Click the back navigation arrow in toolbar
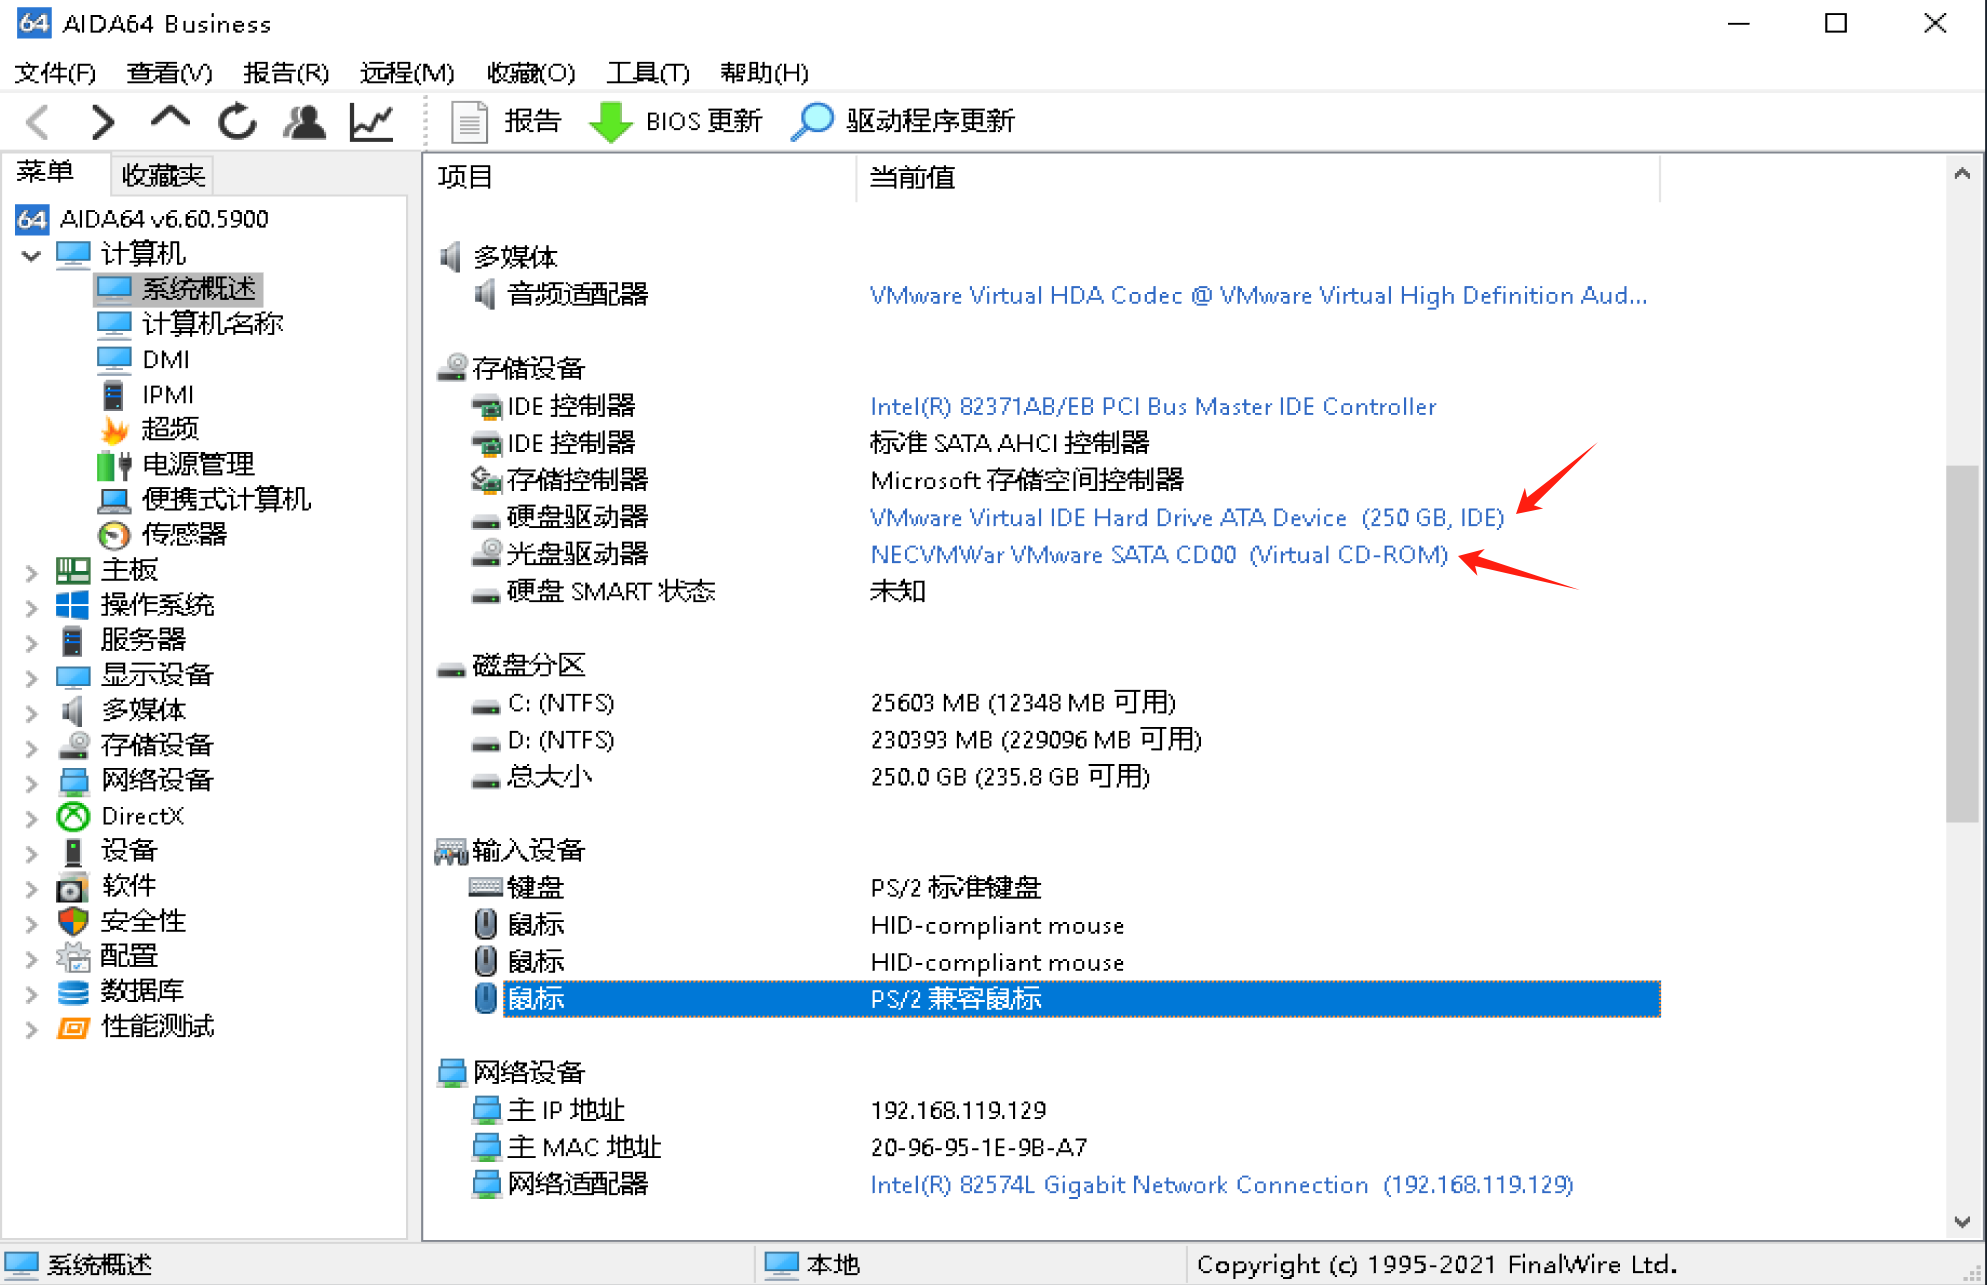The image size is (1987, 1285). tap(38, 122)
